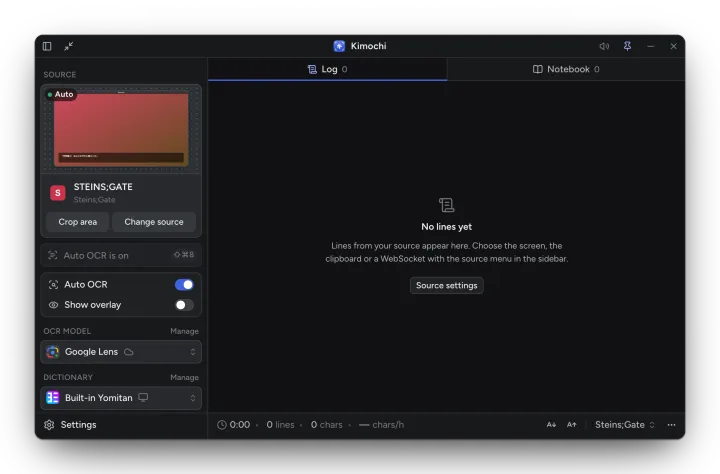Image resolution: width=720 pixels, height=474 pixels.
Task: Click the red S game icon
Action: tap(58, 193)
